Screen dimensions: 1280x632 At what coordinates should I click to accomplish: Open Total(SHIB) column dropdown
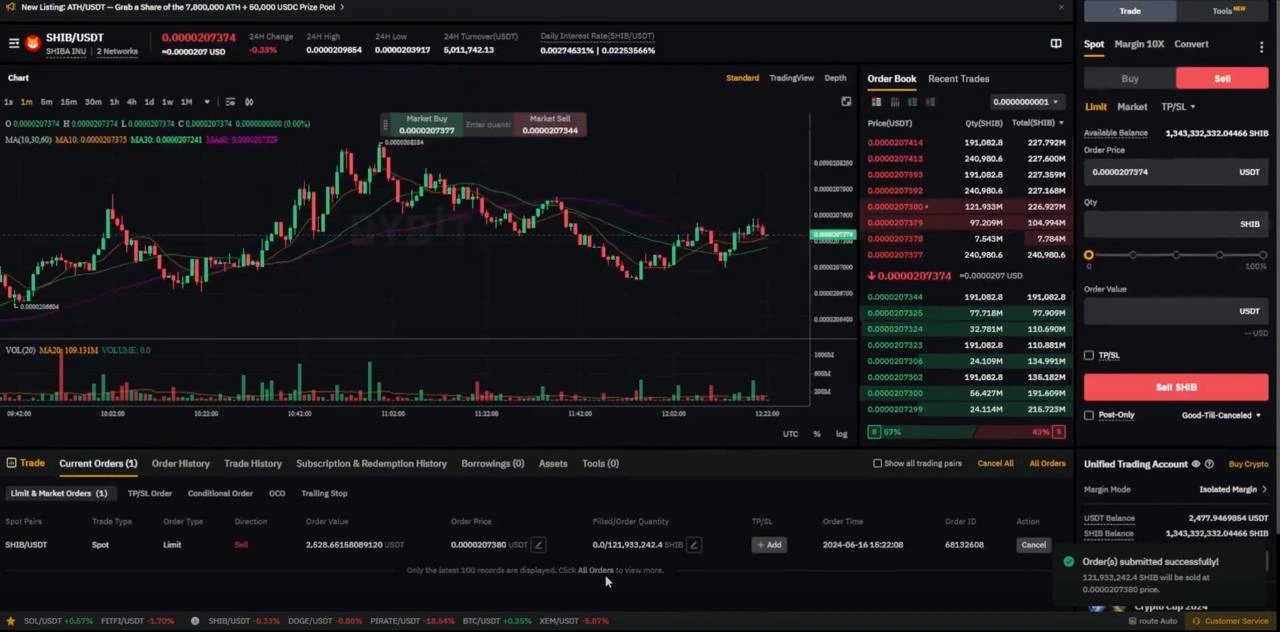[x=1061, y=123]
